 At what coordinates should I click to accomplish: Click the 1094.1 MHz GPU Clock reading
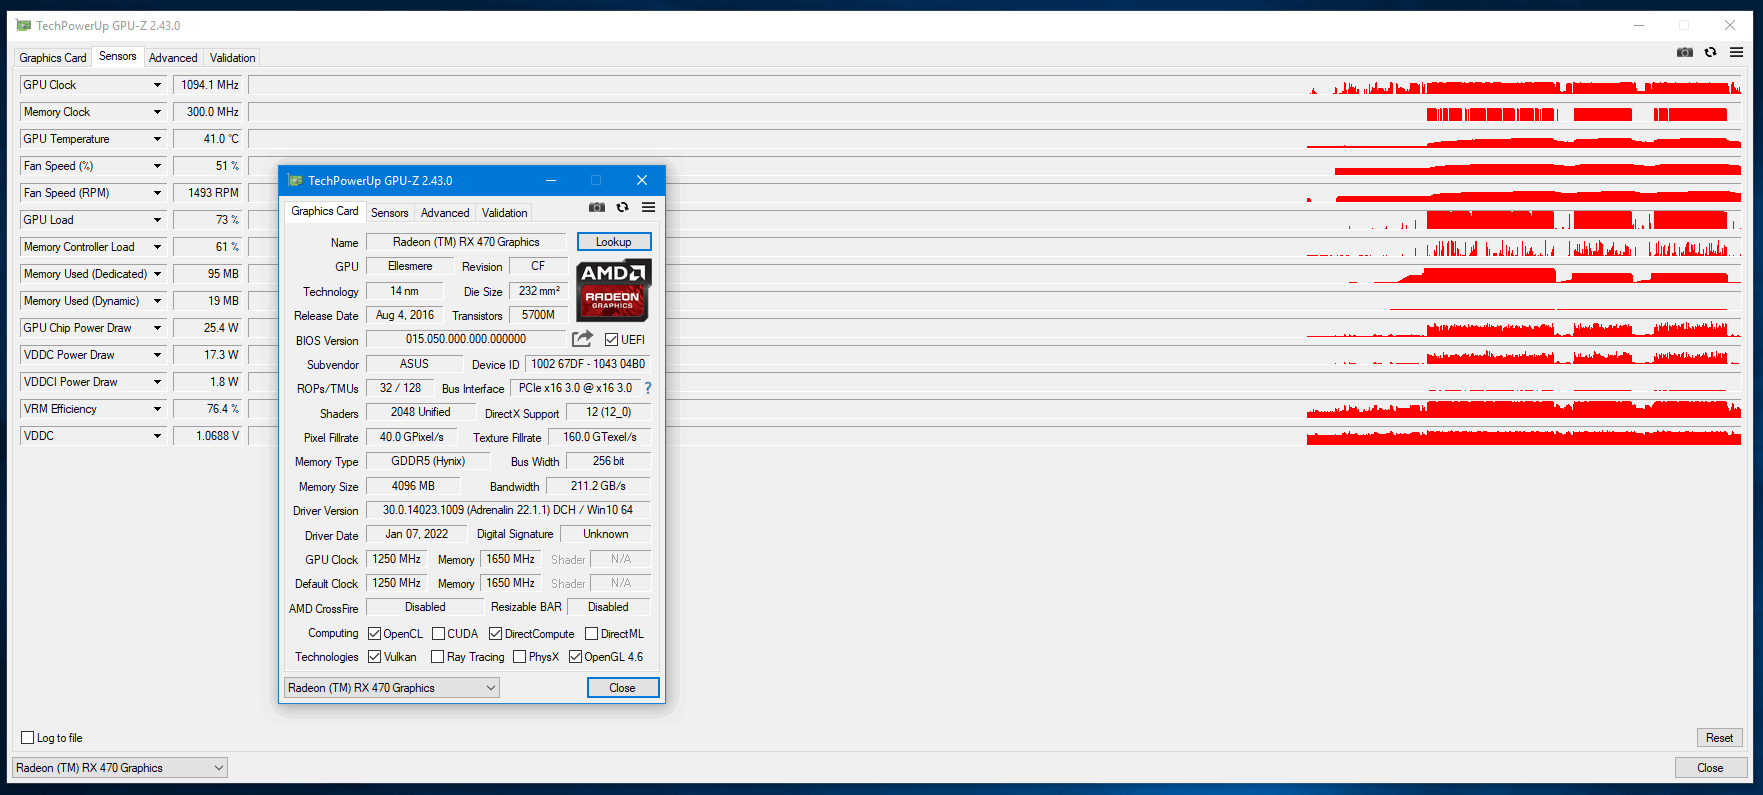(x=210, y=85)
